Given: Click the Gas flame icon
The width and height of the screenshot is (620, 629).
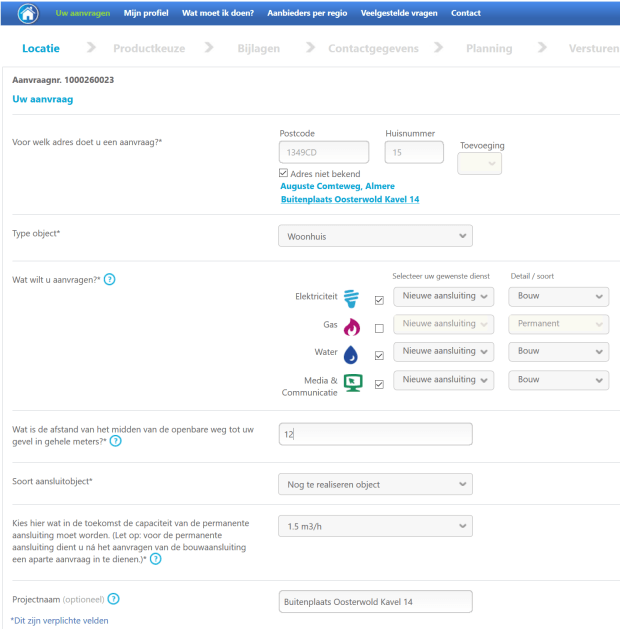Looking at the screenshot, I should pos(351,327).
